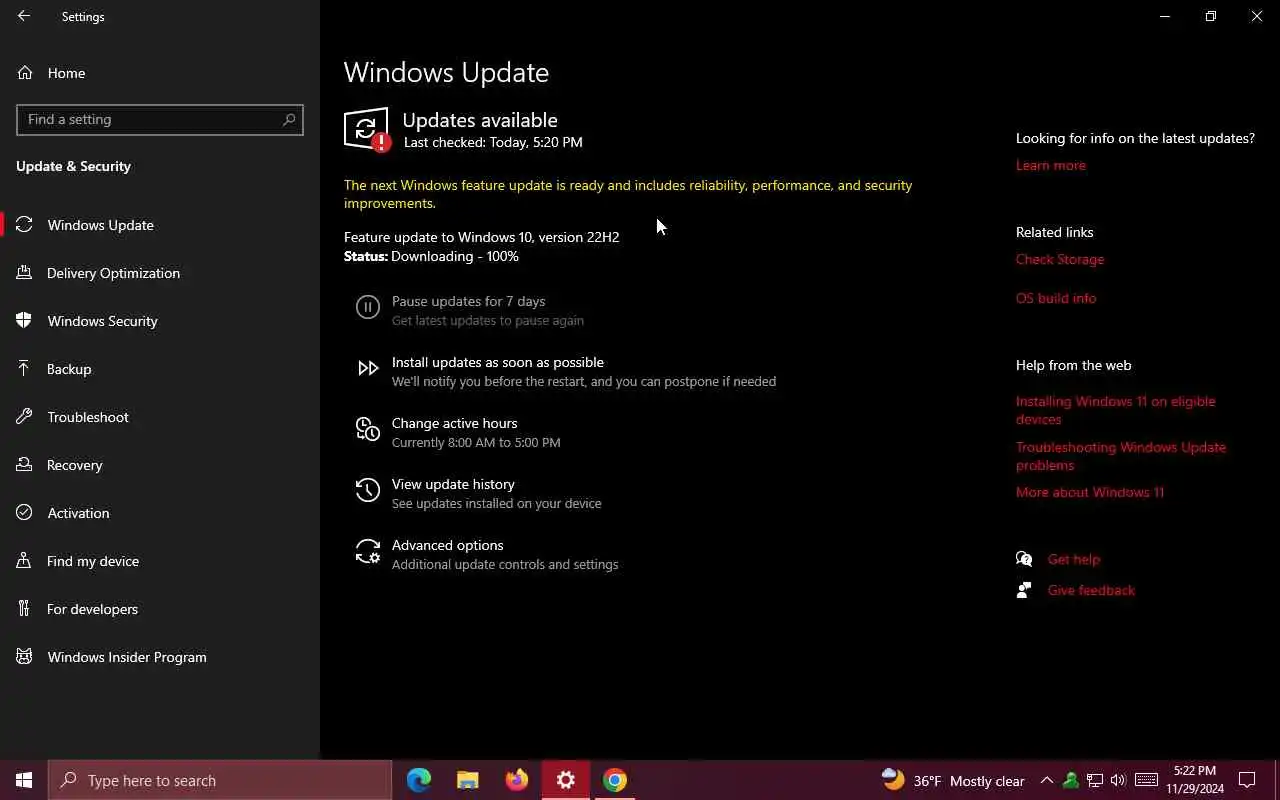Open Troubleshooting Windows Update problems link

1121,456
